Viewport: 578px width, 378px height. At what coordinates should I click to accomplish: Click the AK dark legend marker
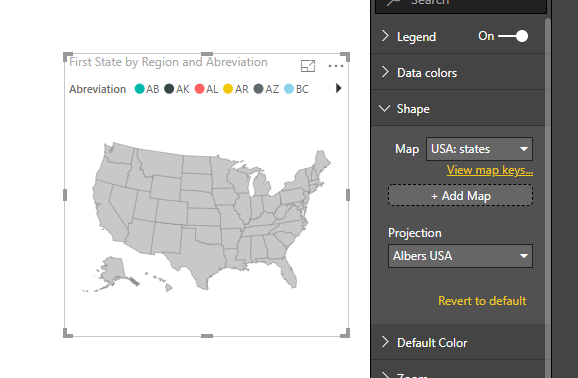click(x=169, y=89)
